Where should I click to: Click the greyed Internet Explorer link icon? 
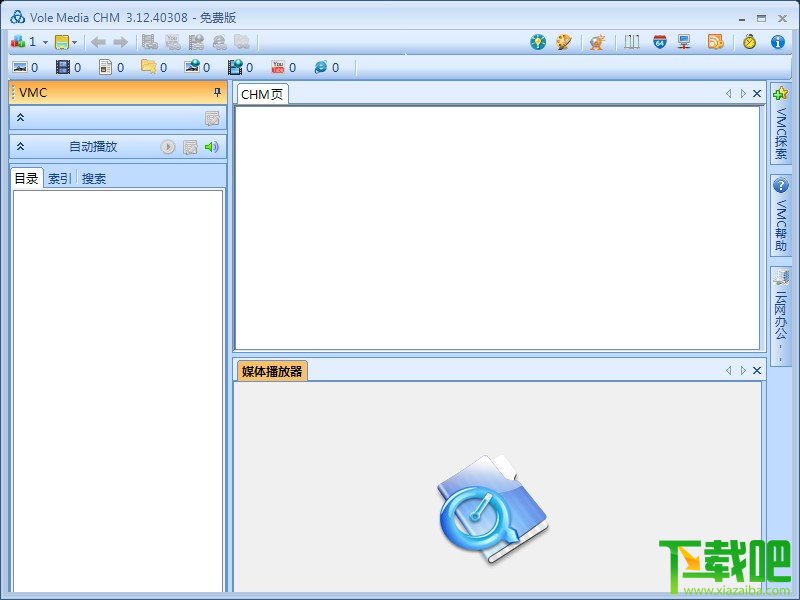coord(219,42)
